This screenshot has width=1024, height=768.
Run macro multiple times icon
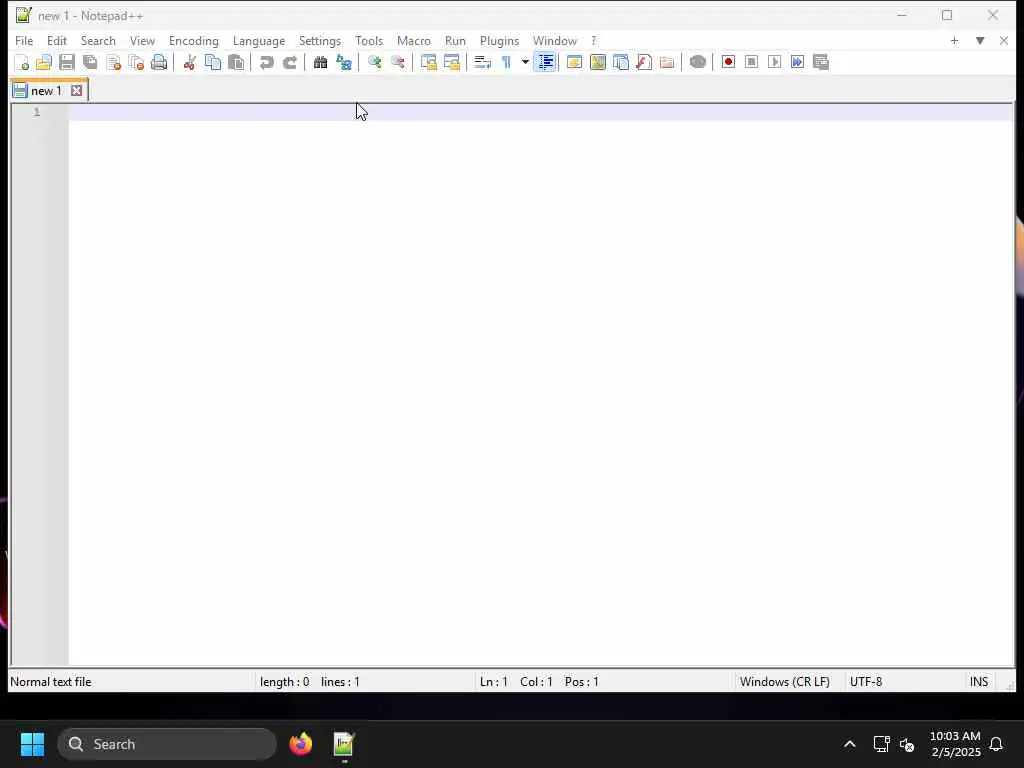(797, 62)
